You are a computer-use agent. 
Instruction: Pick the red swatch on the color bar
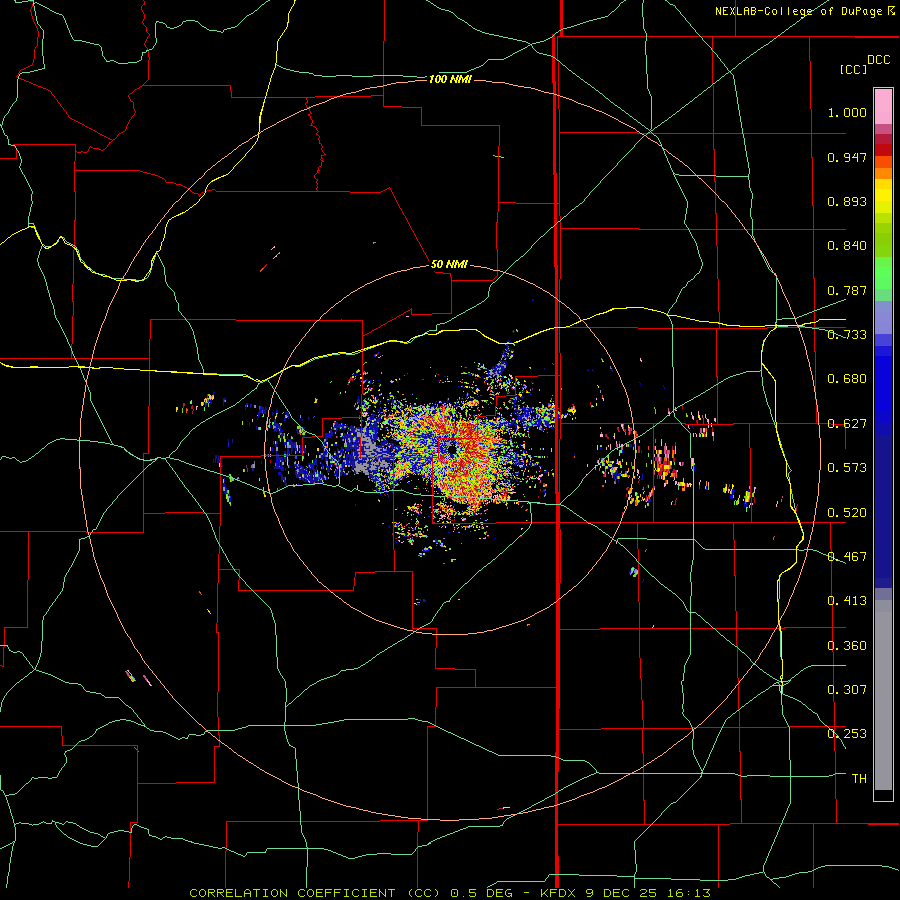tap(883, 150)
